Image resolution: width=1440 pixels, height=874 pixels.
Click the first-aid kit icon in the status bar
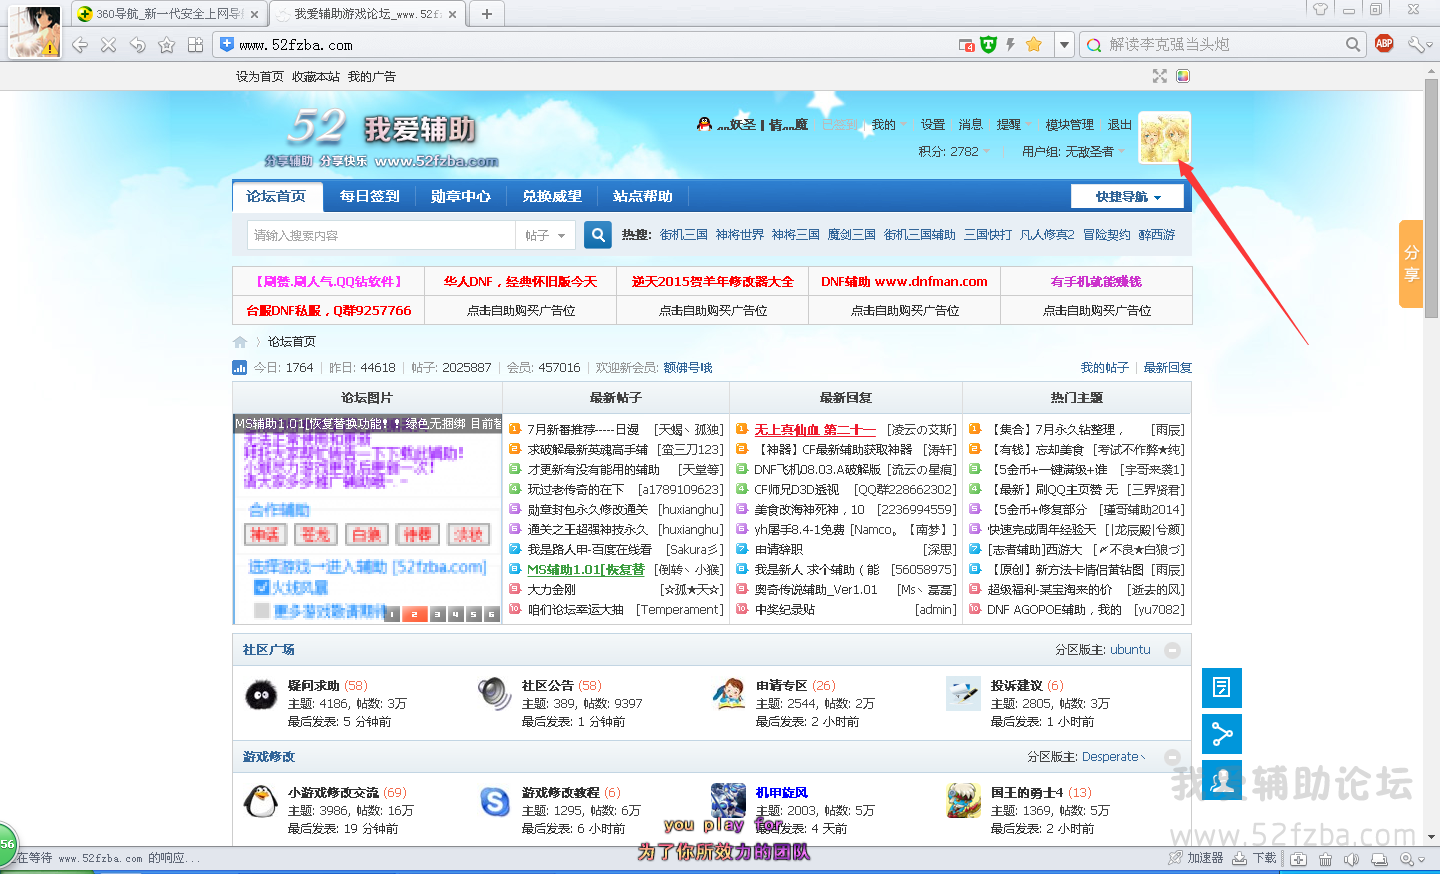(1298, 859)
